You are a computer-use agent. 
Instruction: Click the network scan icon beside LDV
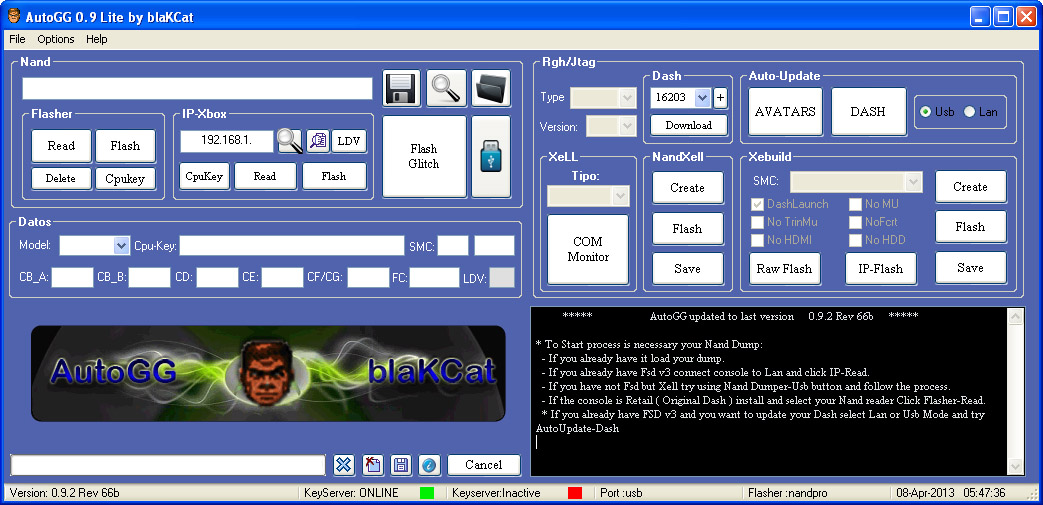click(x=318, y=141)
